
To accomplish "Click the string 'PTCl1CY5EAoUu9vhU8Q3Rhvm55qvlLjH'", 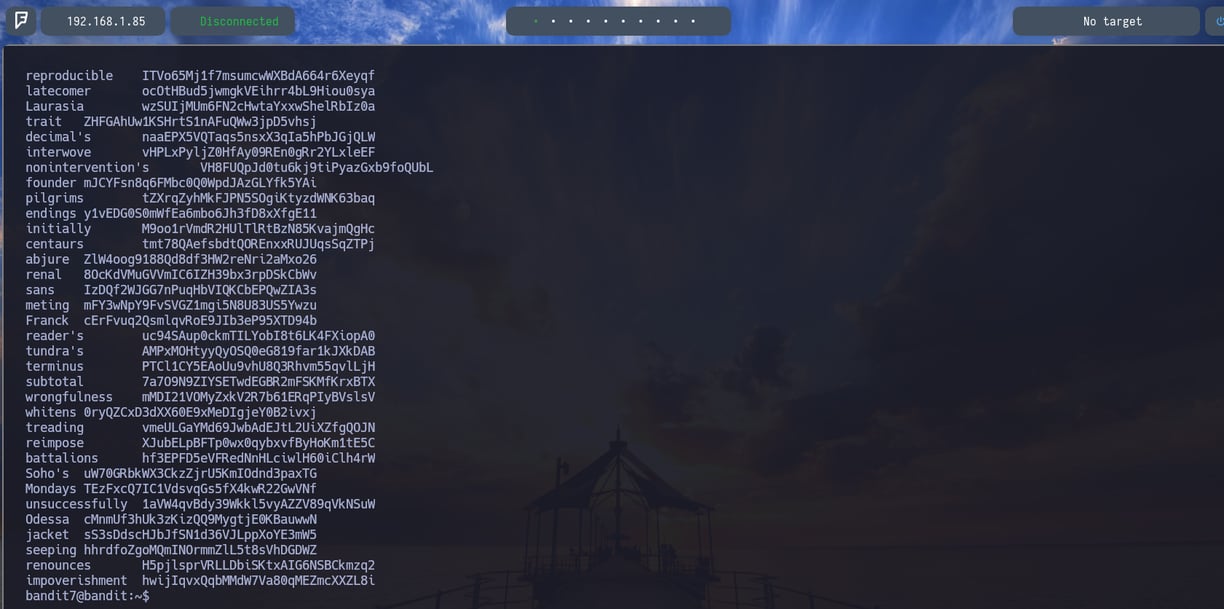I will [258, 367].
